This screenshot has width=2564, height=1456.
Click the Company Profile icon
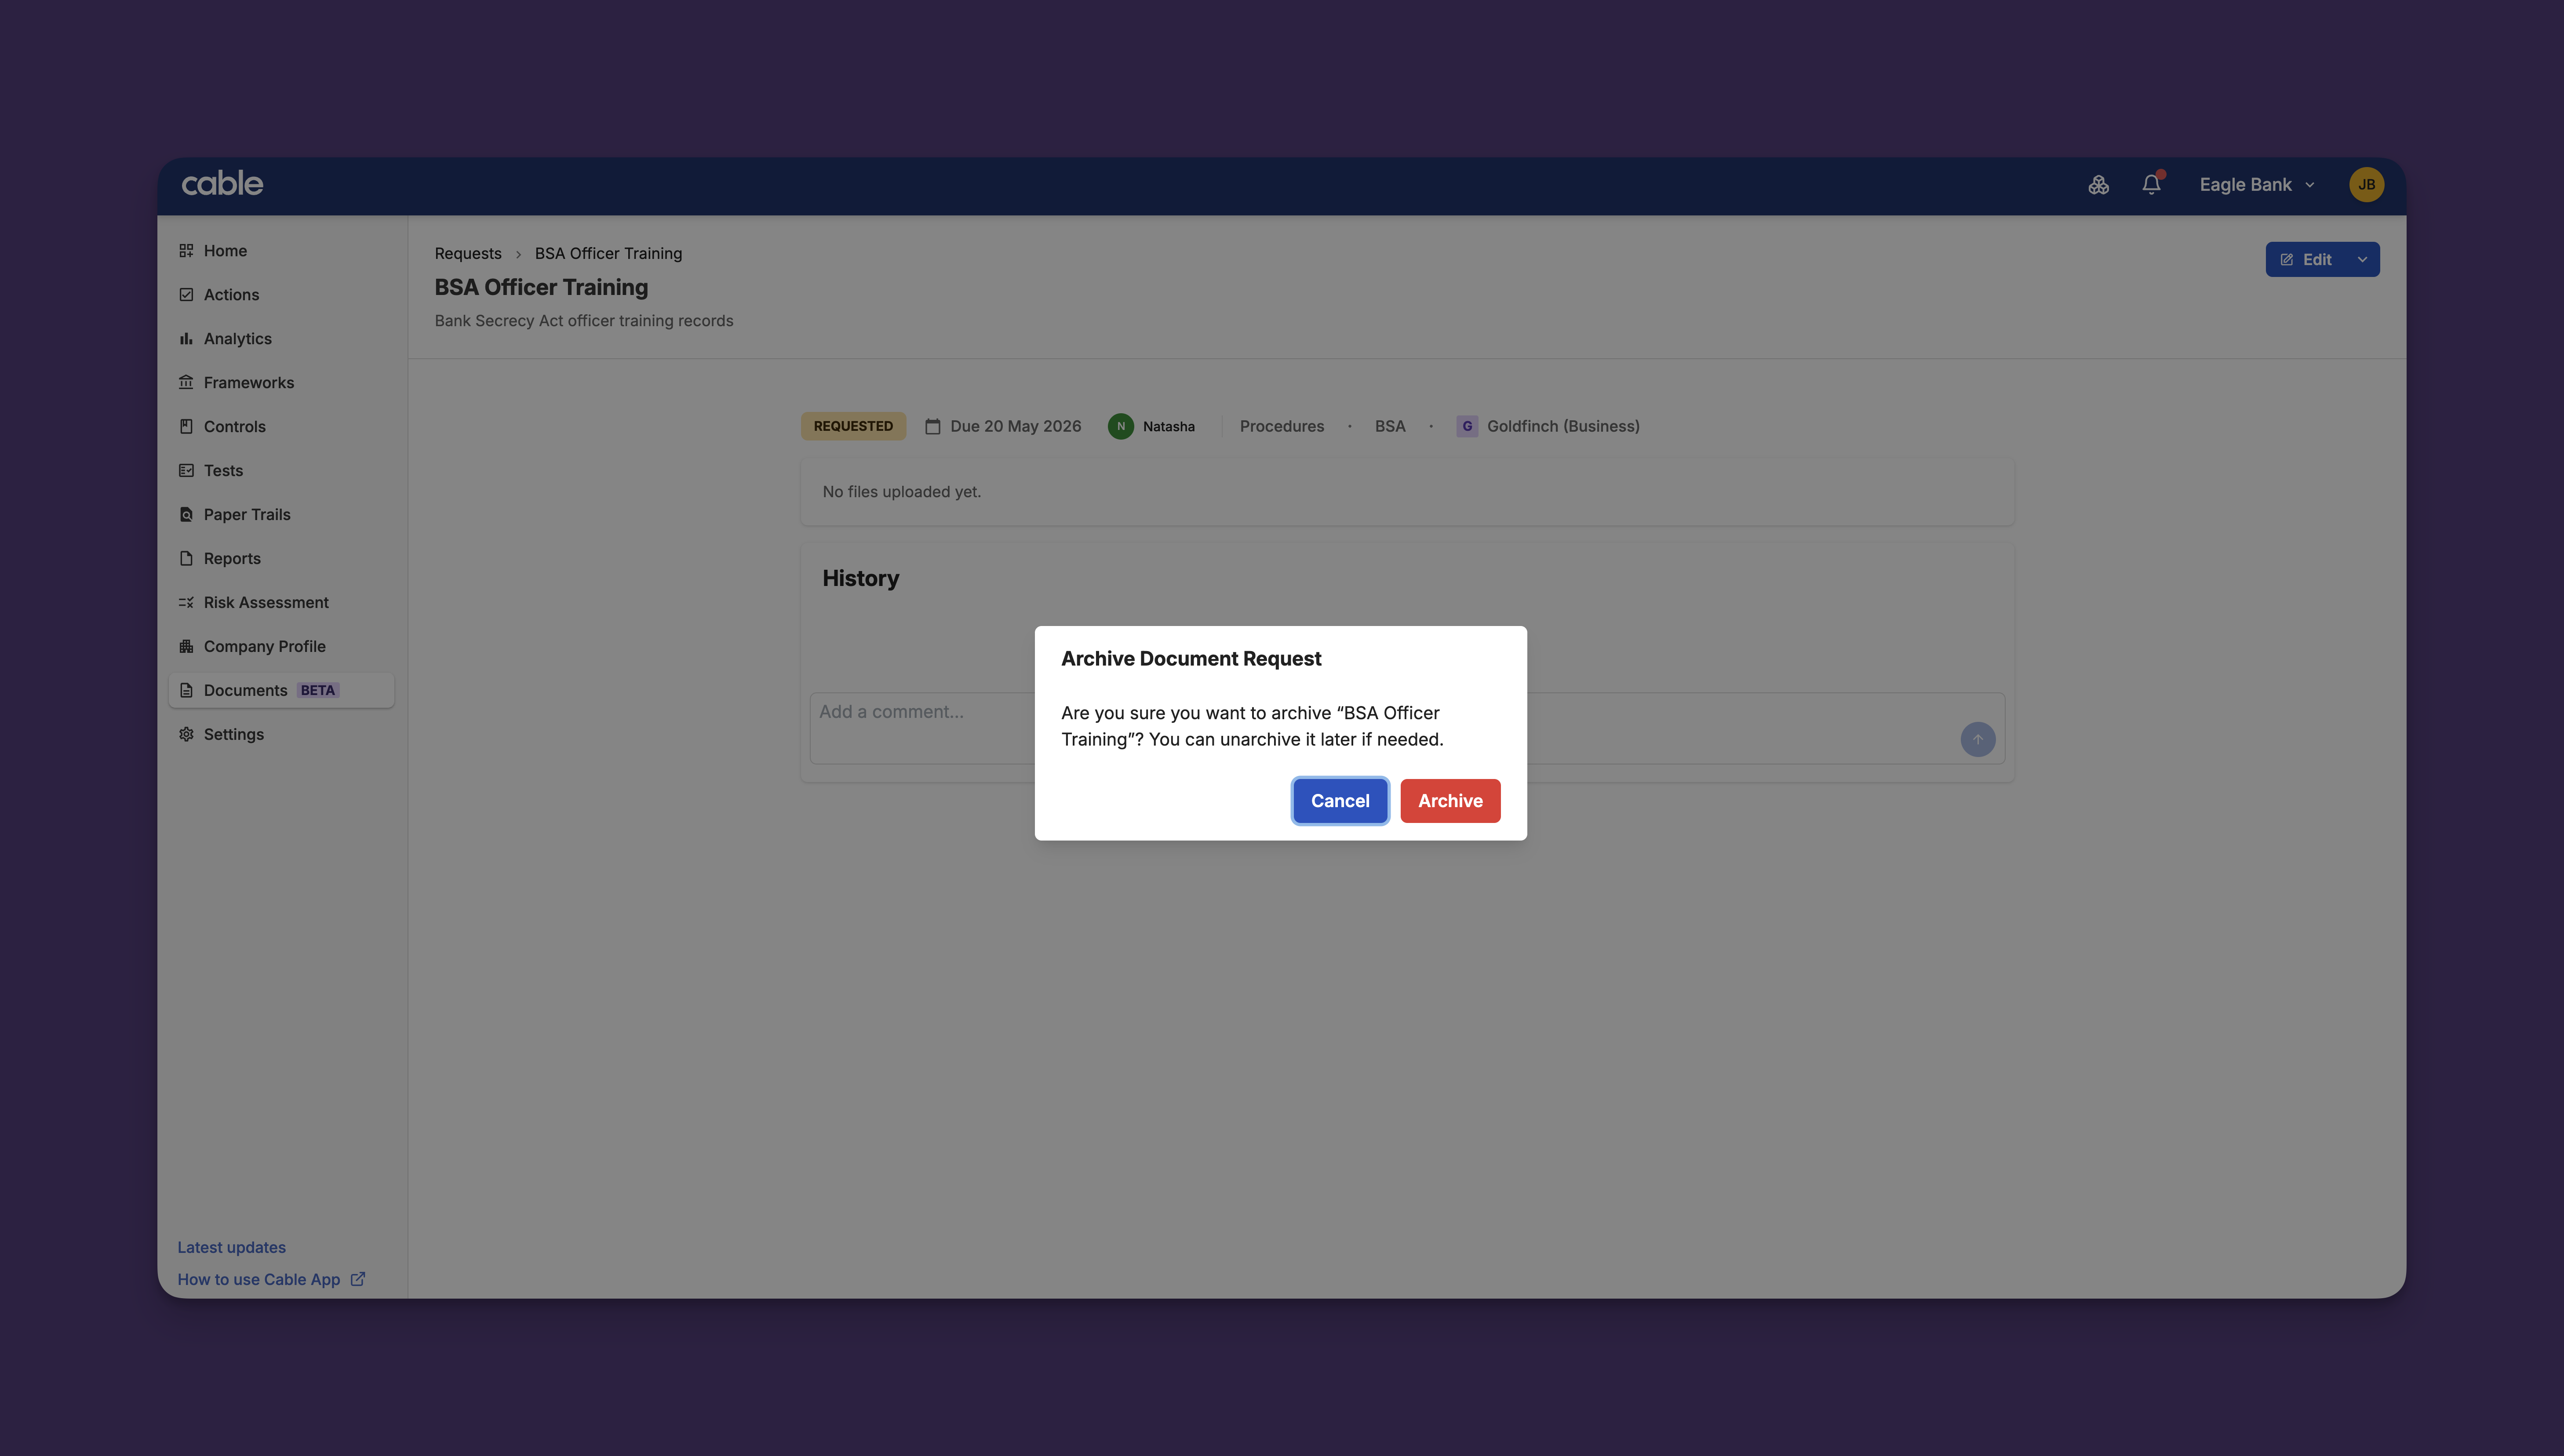[x=186, y=647]
